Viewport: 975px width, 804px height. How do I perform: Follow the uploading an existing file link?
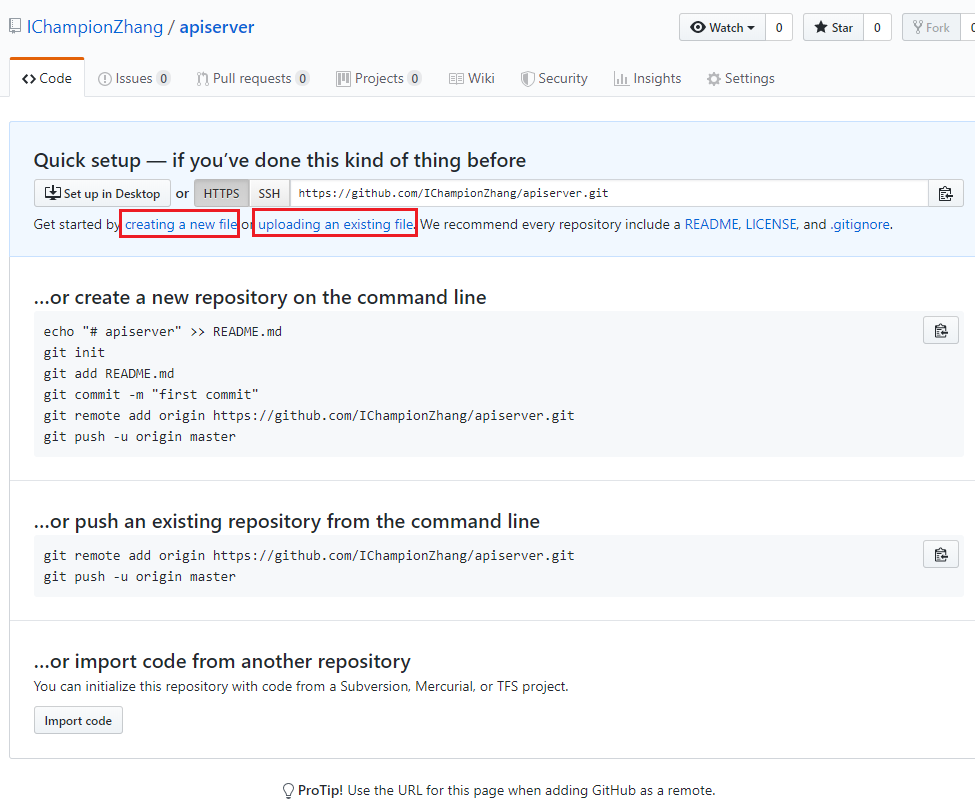pyautogui.click(x=336, y=224)
